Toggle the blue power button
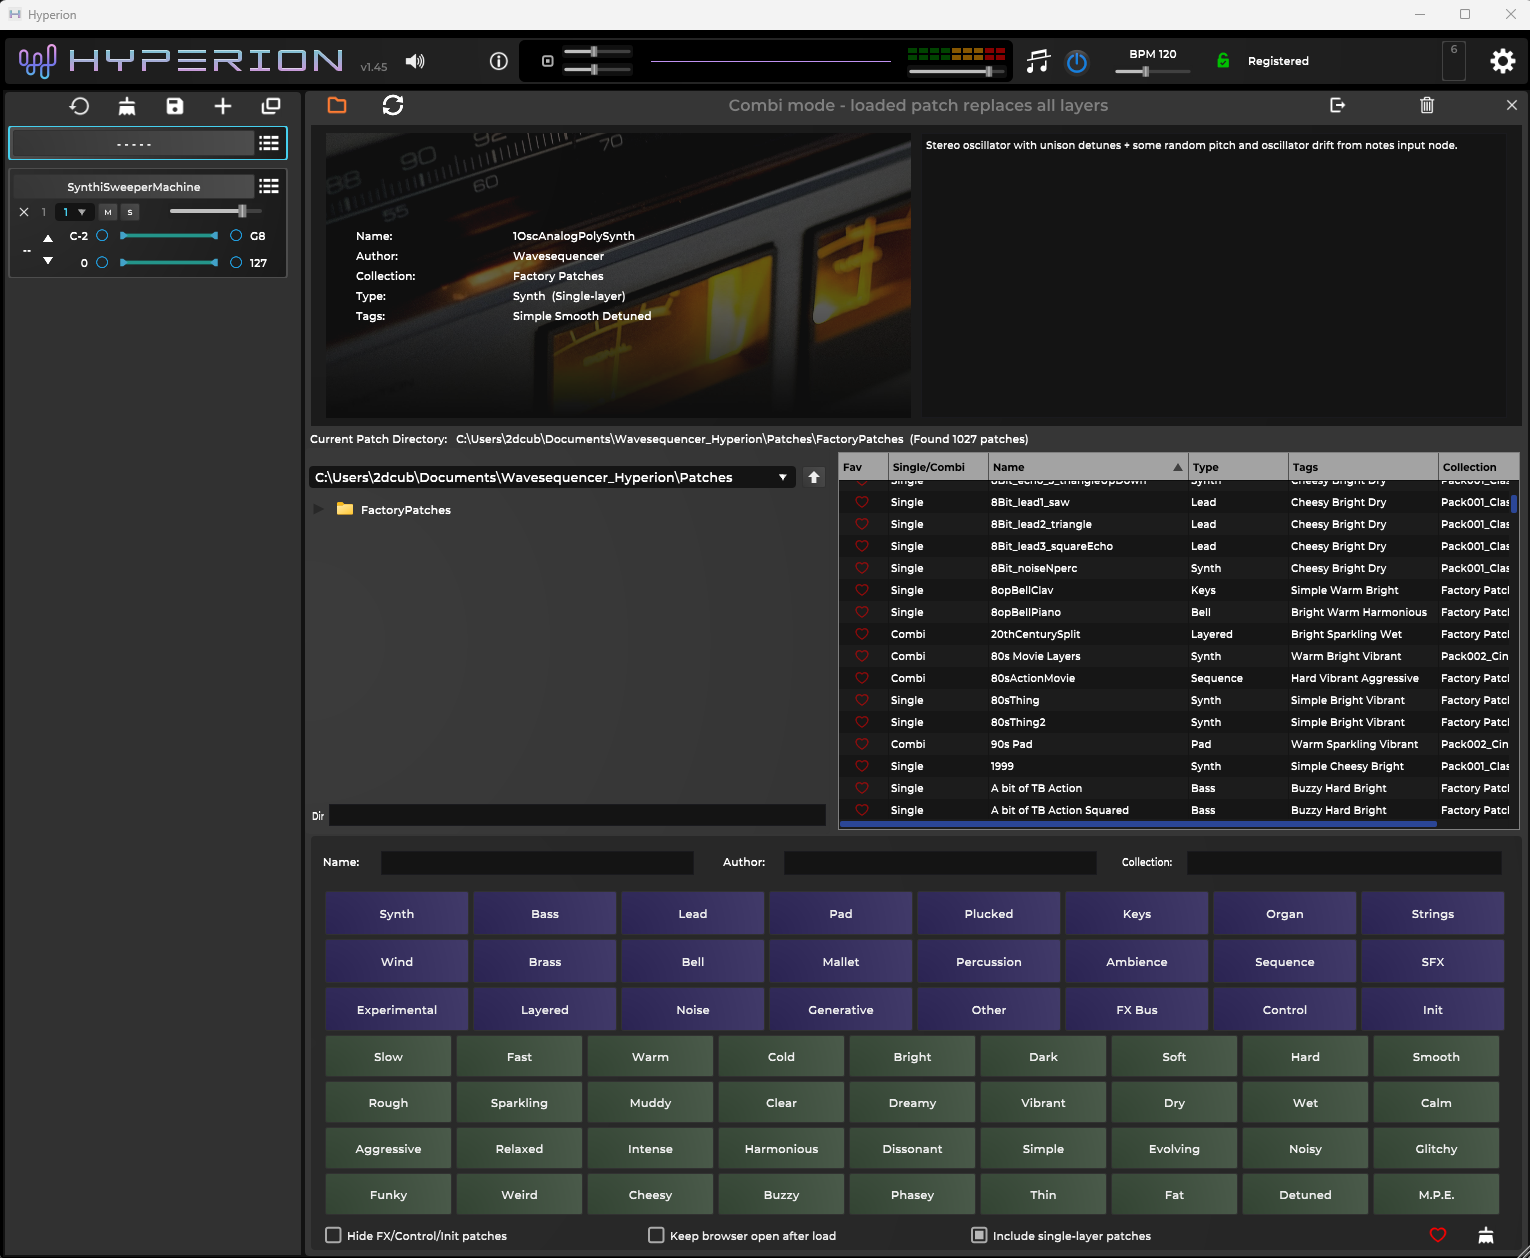The height and width of the screenshot is (1258, 1530). (1077, 62)
